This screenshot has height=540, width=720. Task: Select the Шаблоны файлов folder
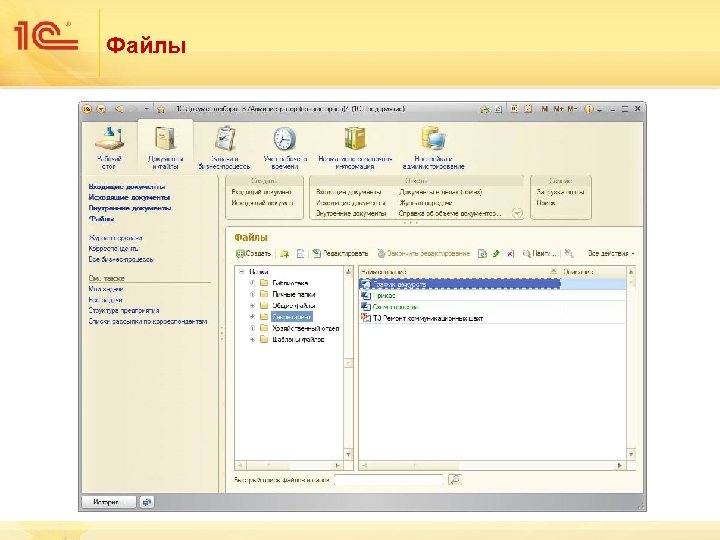[298, 340]
